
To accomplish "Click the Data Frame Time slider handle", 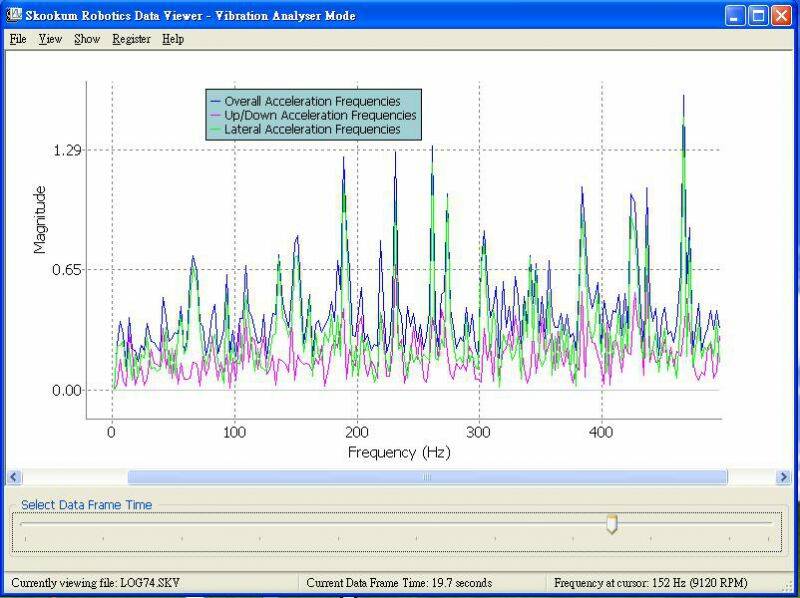I will [x=611, y=524].
